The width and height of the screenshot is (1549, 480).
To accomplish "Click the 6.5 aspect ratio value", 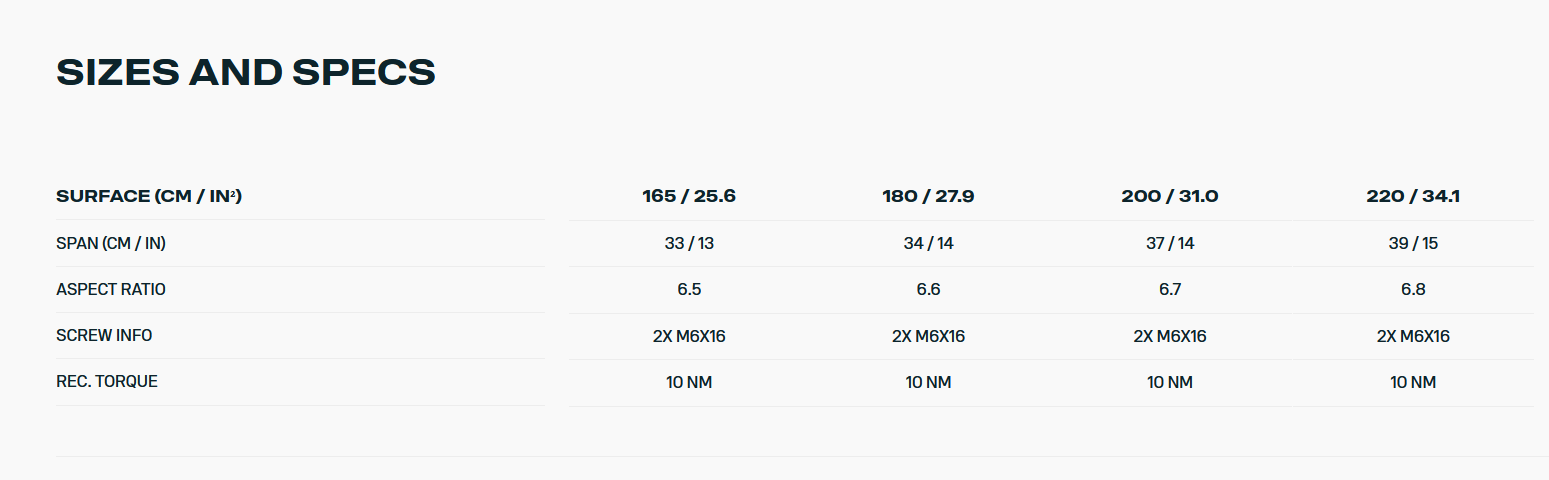I will pos(689,289).
